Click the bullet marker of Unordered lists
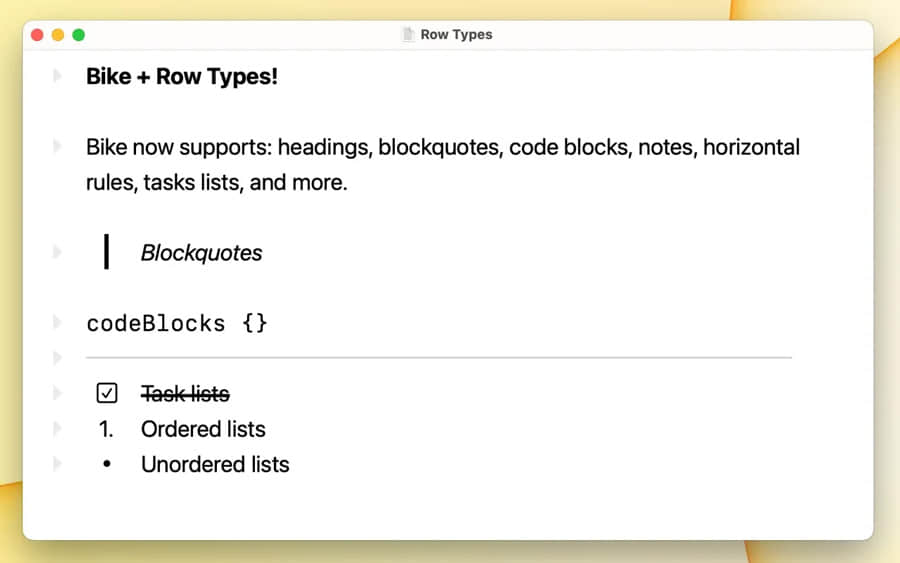Screen dimensions: 900x563 tap(107, 465)
